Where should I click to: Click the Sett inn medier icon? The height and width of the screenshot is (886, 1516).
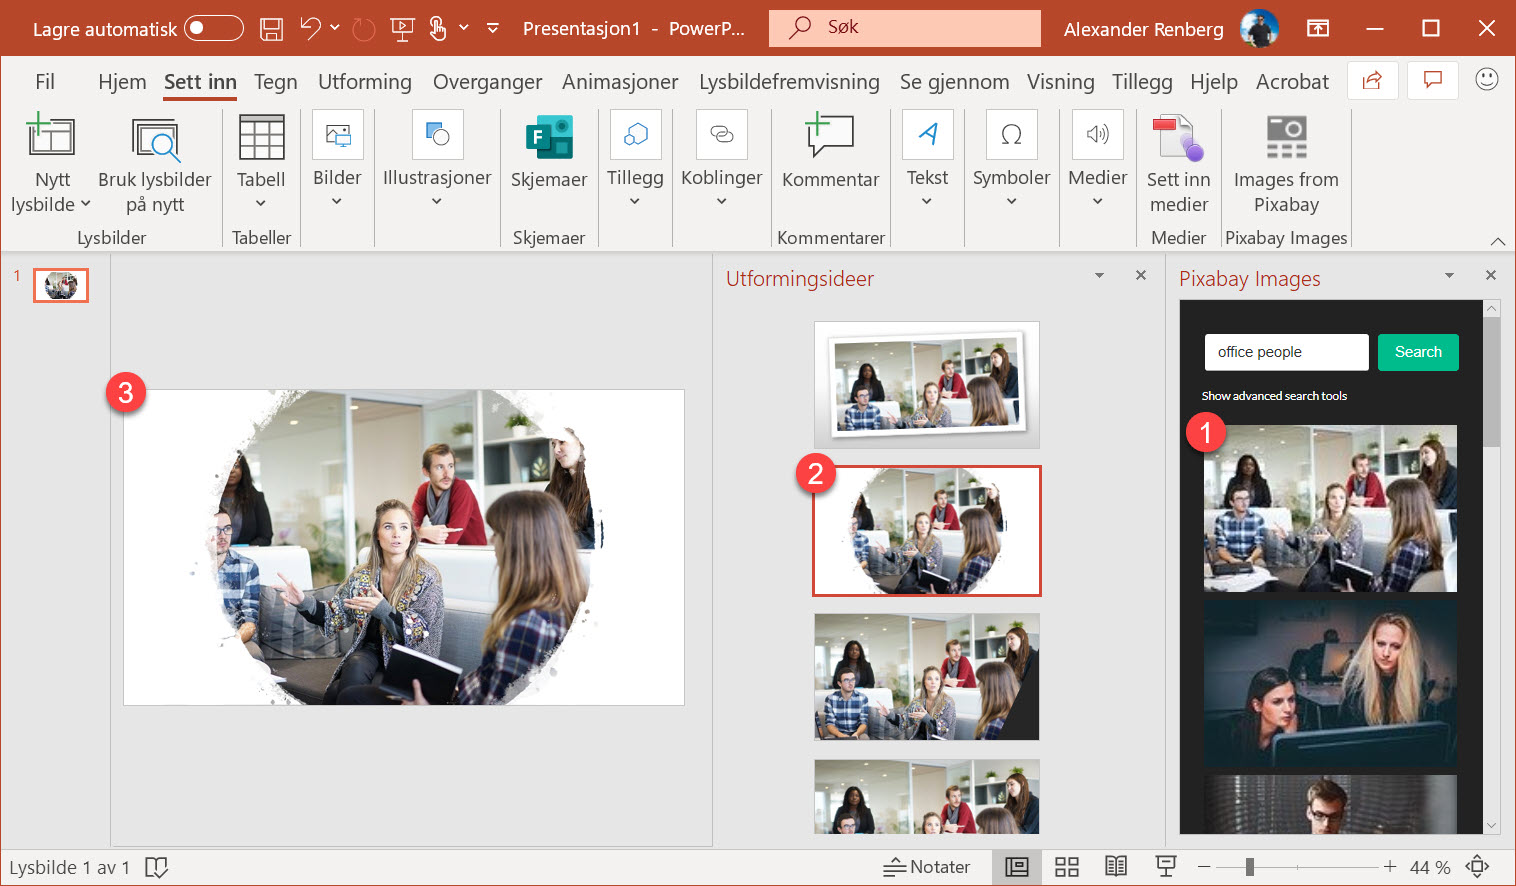point(1179,166)
